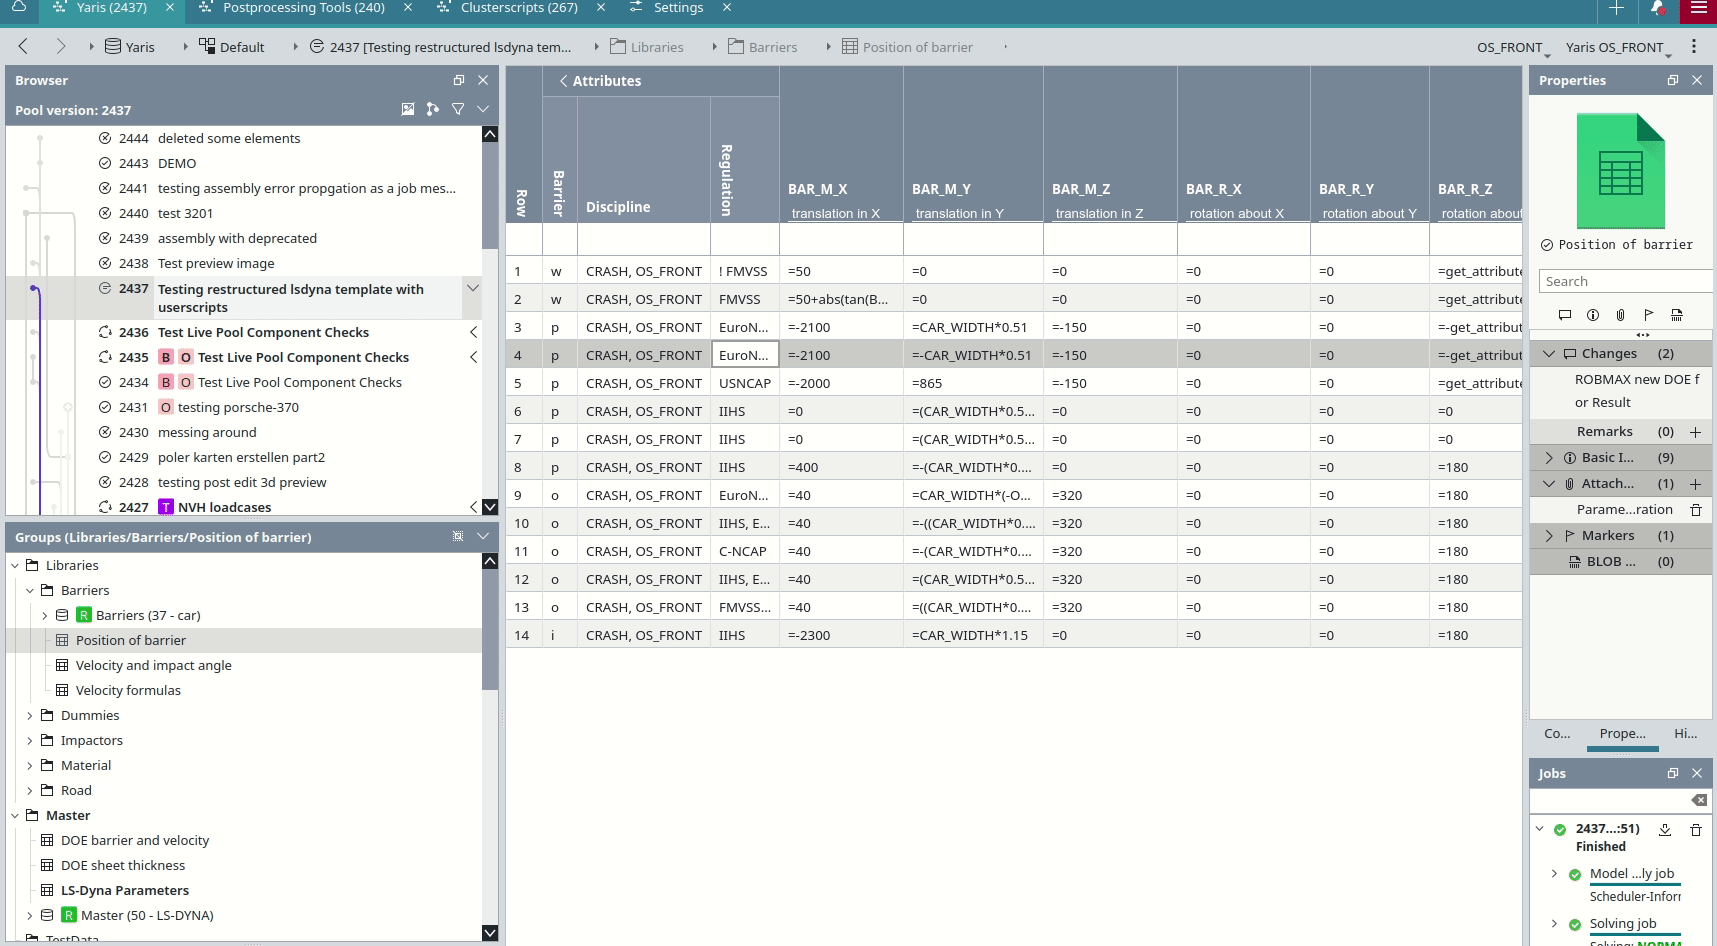Select Velocity and impact angle tree item
Image resolution: width=1717 pixels, height=946 pixels.
click(153, 666)
